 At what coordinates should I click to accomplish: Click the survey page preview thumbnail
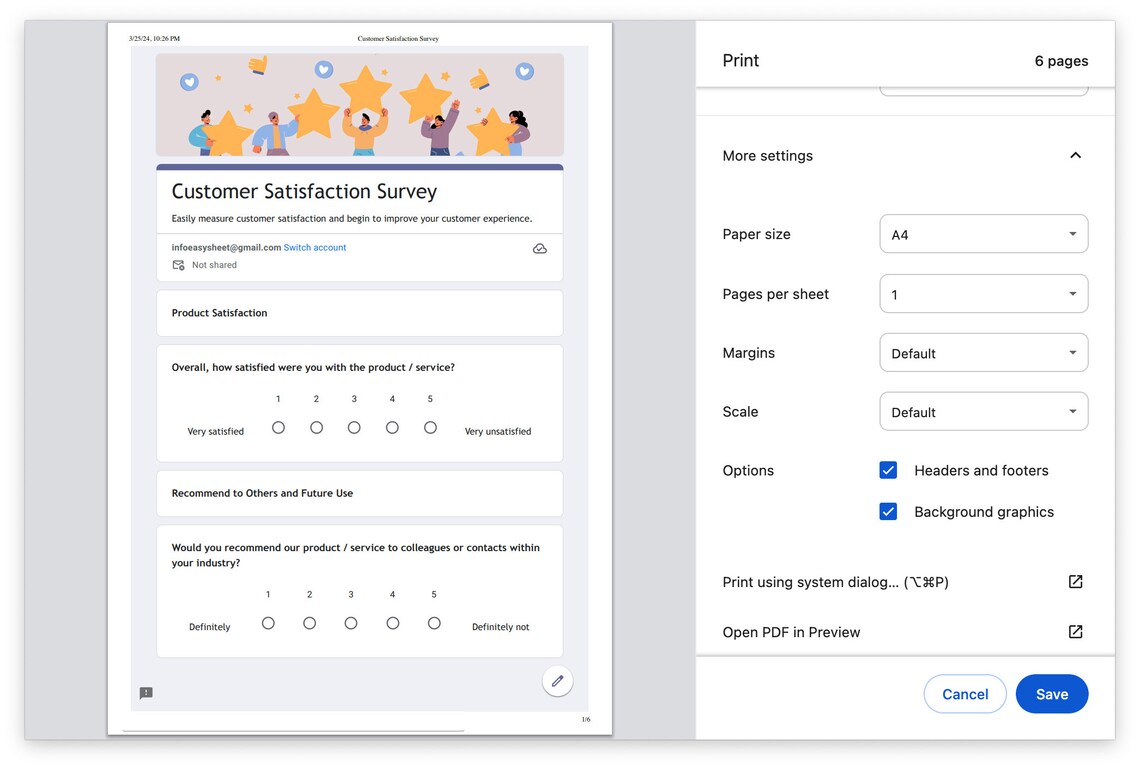pyautogui.click(x=359, y=380)
